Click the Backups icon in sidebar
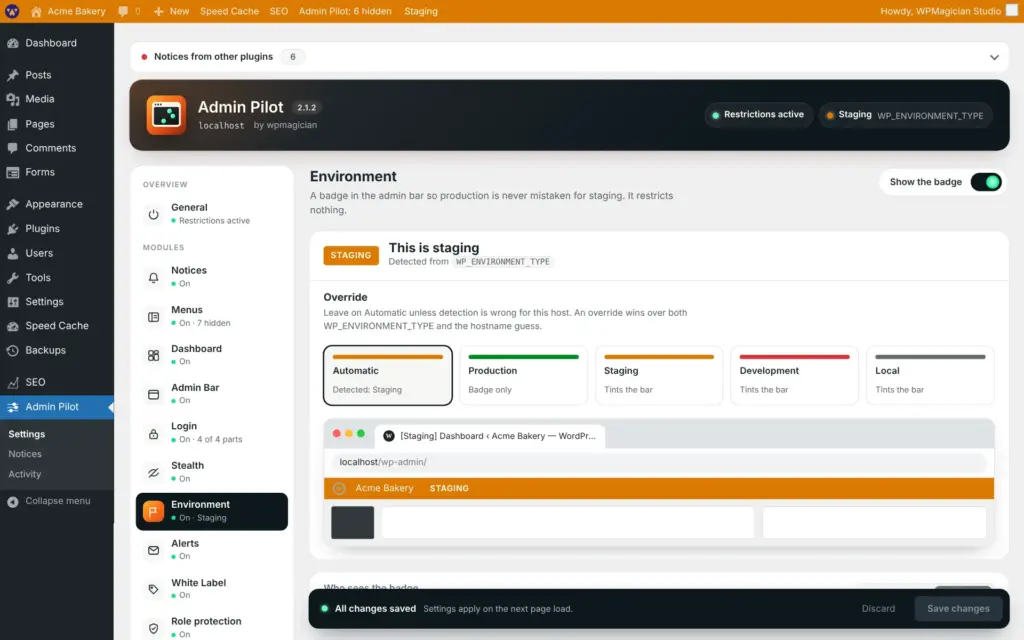 (x=12, y=351)
